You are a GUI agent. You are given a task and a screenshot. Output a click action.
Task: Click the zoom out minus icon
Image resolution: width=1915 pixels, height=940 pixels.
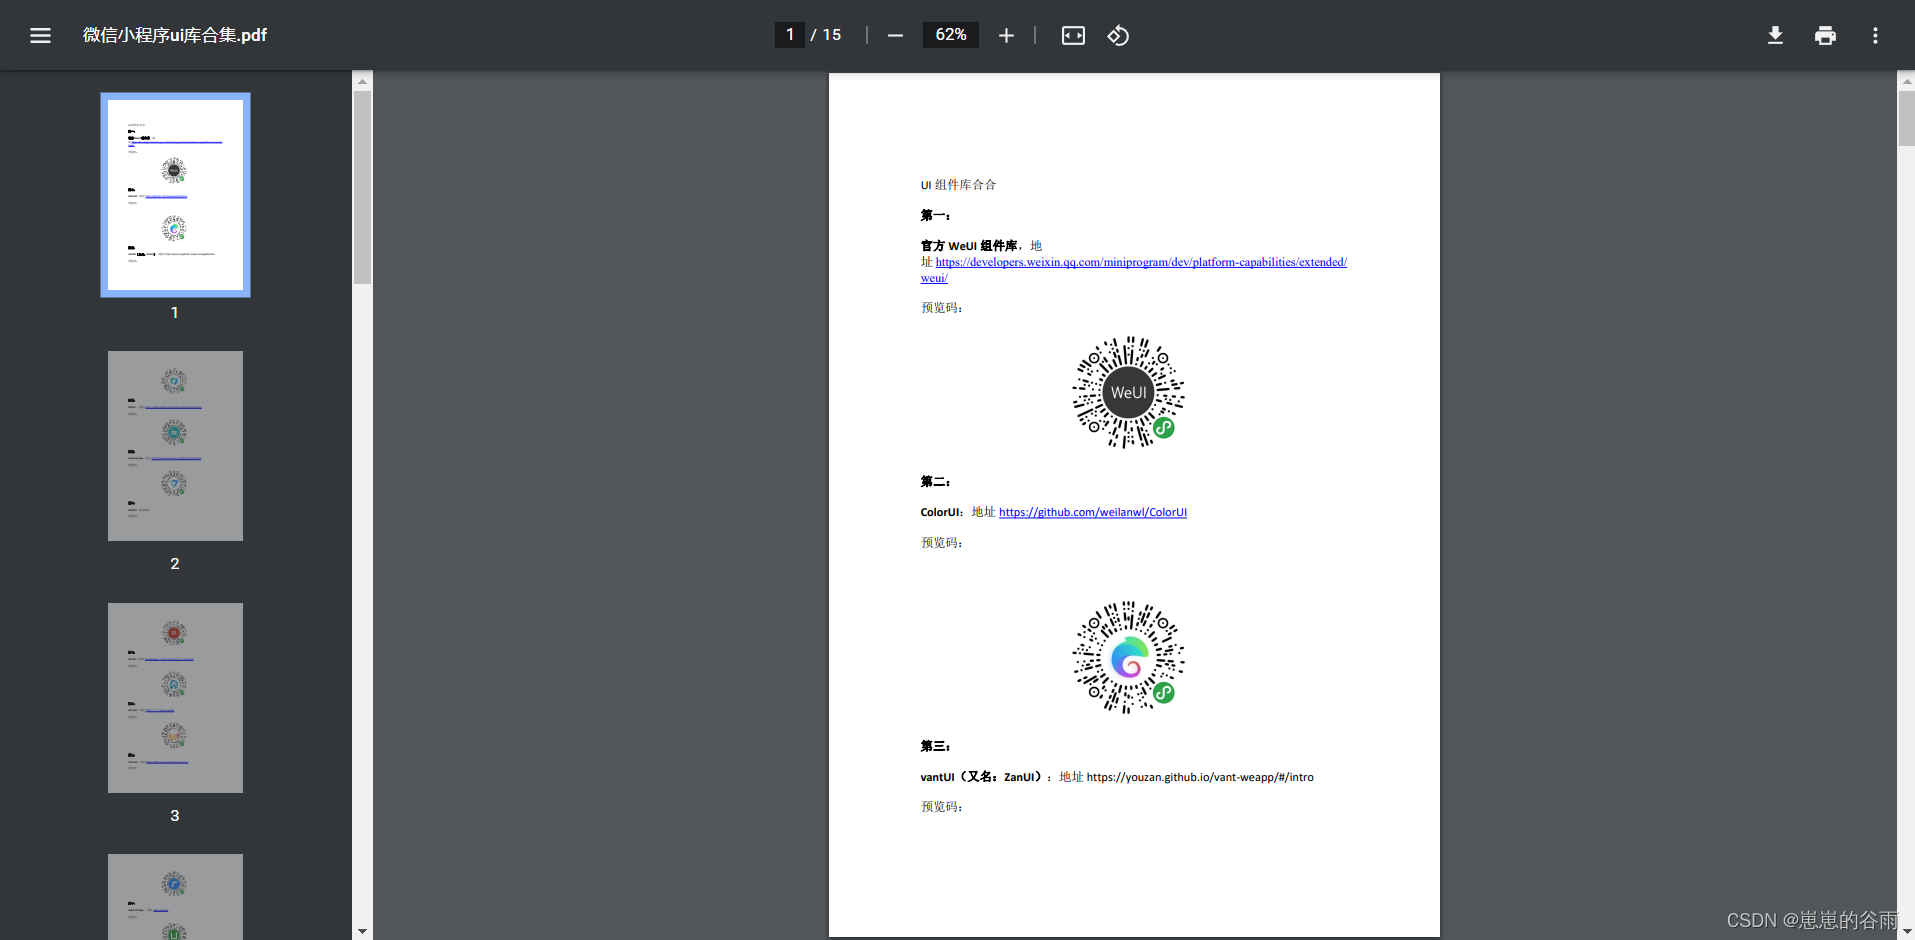coord(895,36)
